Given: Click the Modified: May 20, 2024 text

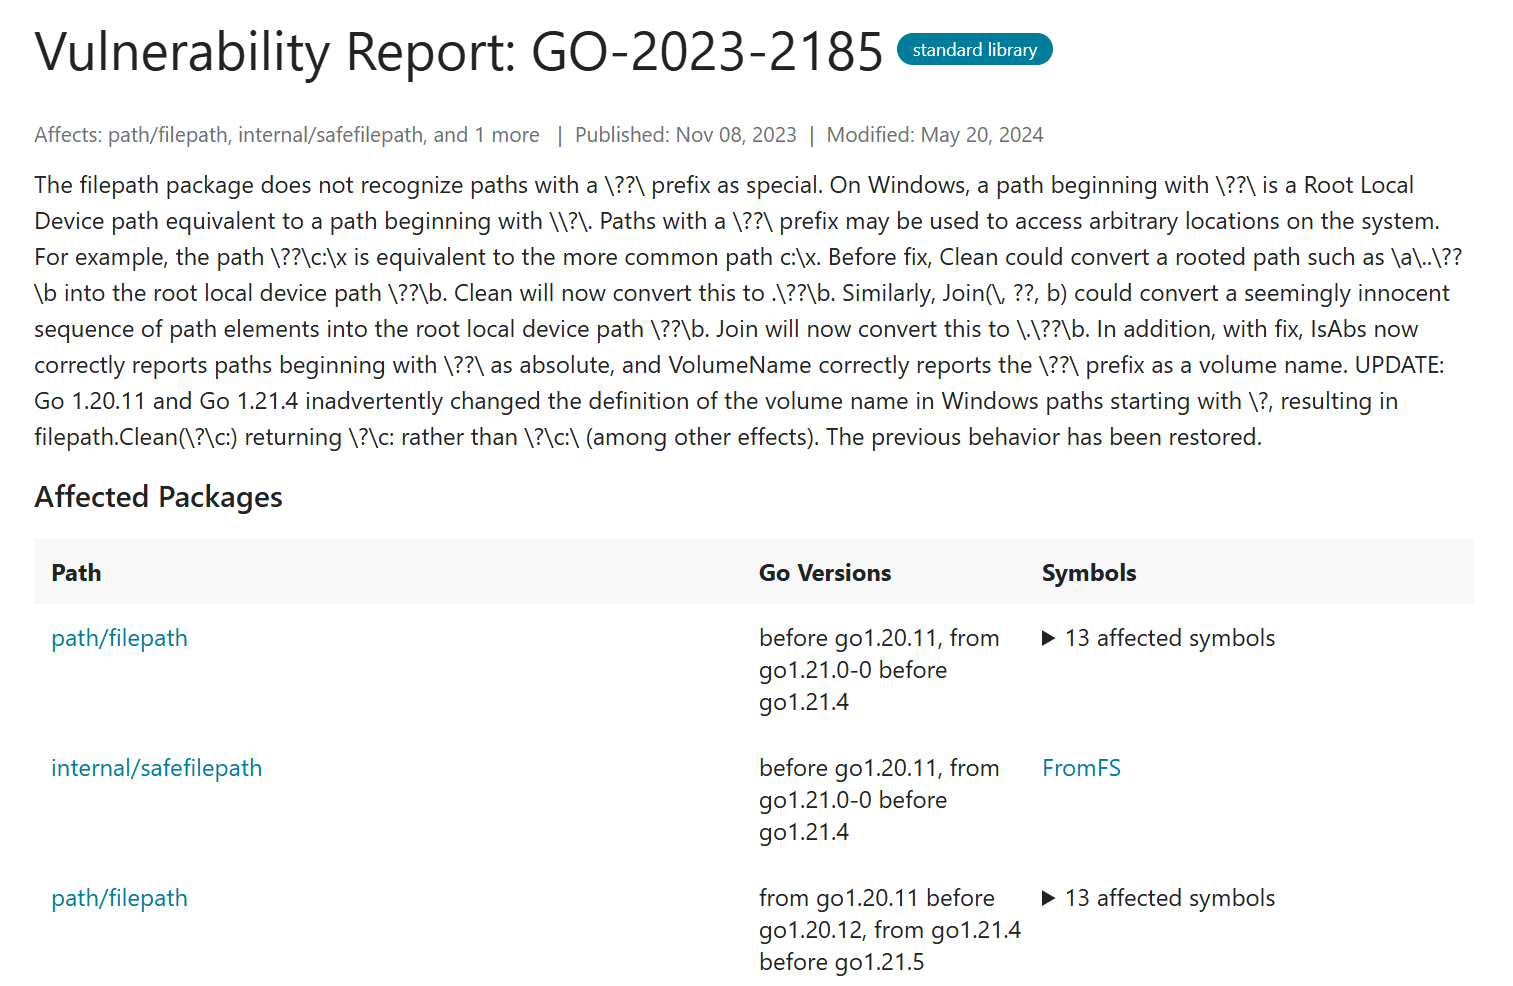Looking at the screenshot, I should [x=934, y=135].
